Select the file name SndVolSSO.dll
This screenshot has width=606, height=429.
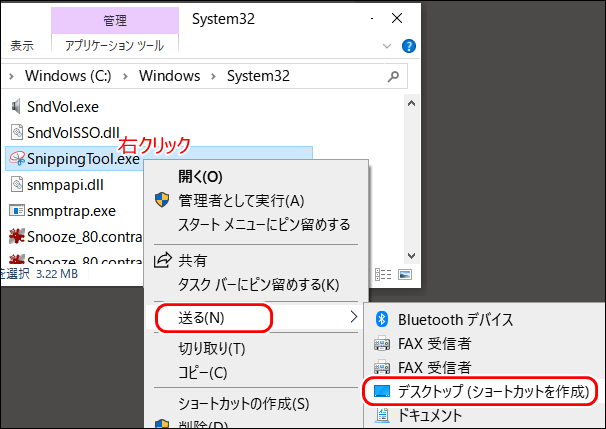73,133
